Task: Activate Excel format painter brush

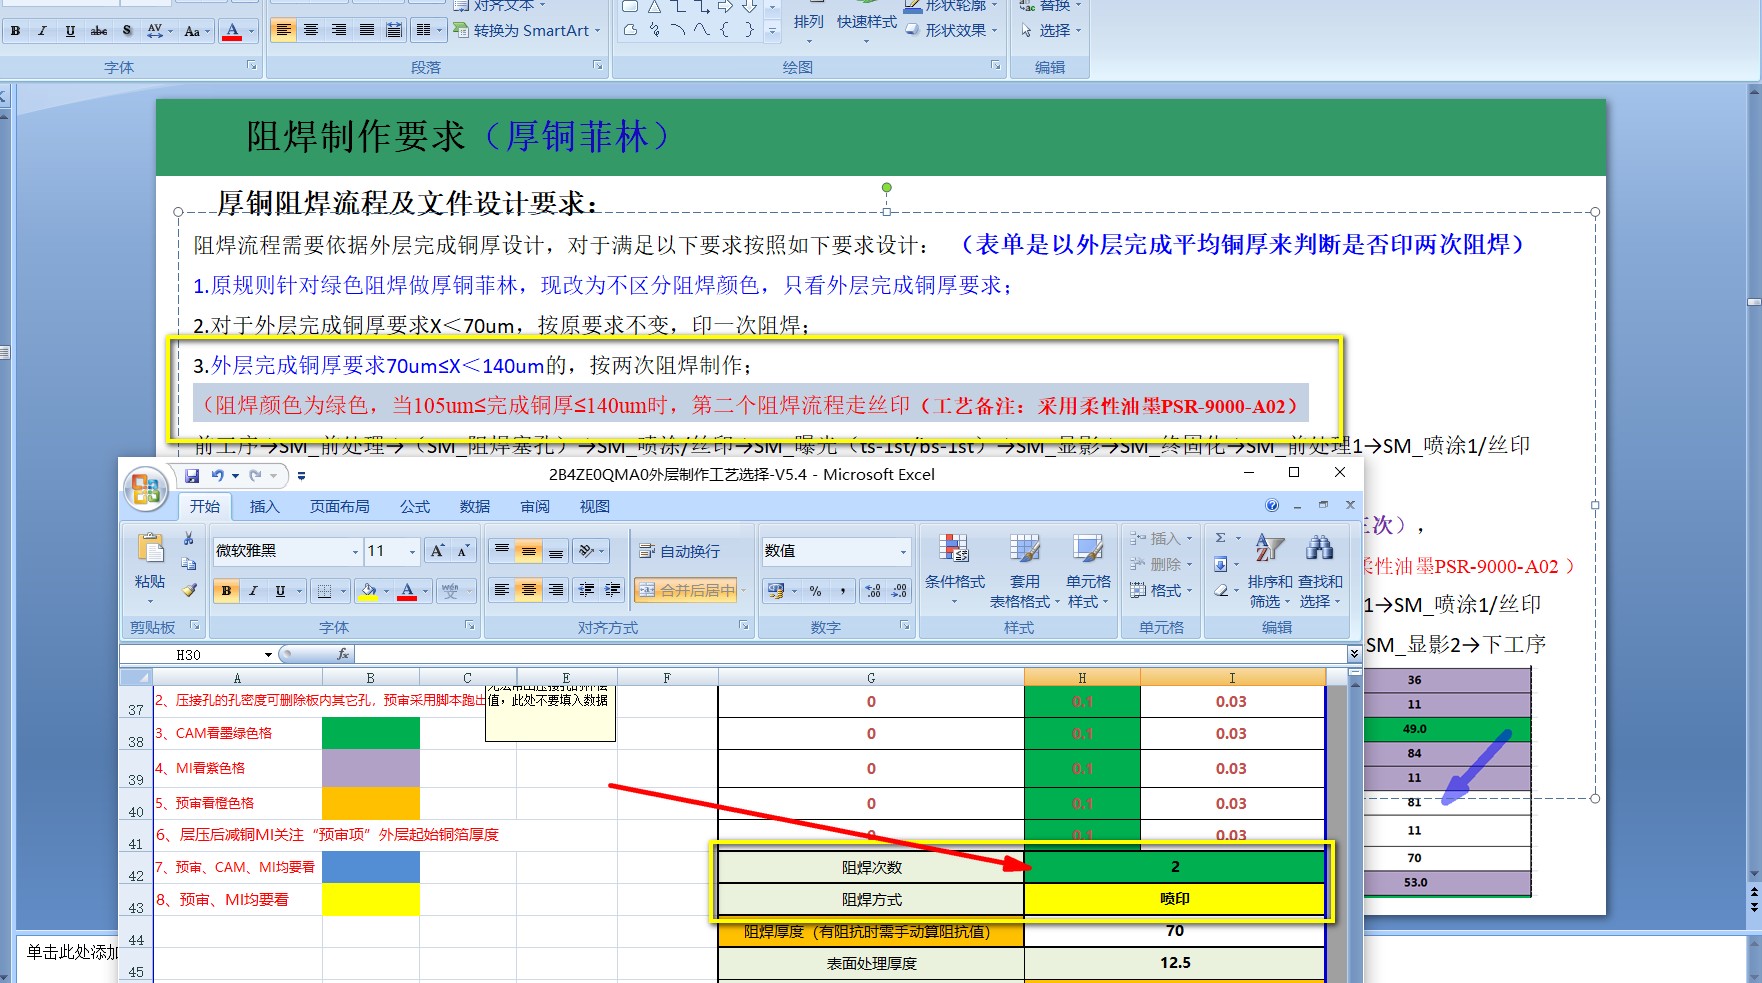Action: 188,590
